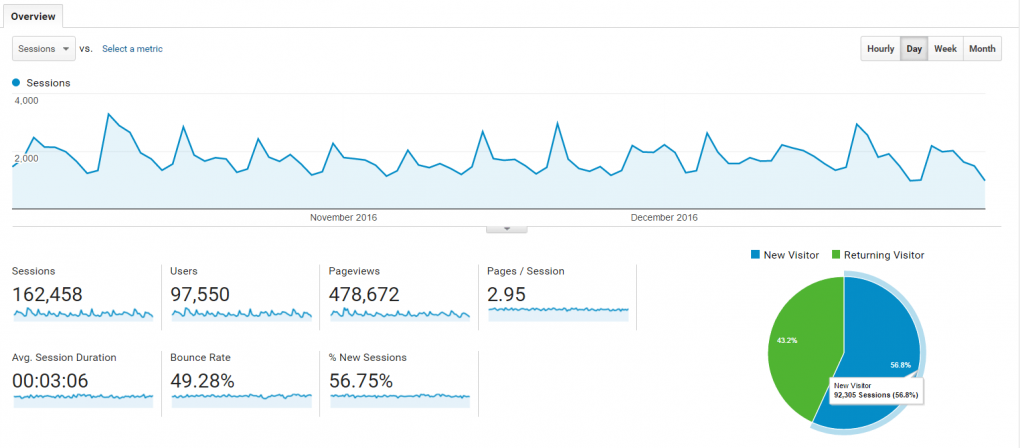The height and width of the screenshot is (448, 1020).
Task: Switch chart to Week view
Action: point(945,49)
